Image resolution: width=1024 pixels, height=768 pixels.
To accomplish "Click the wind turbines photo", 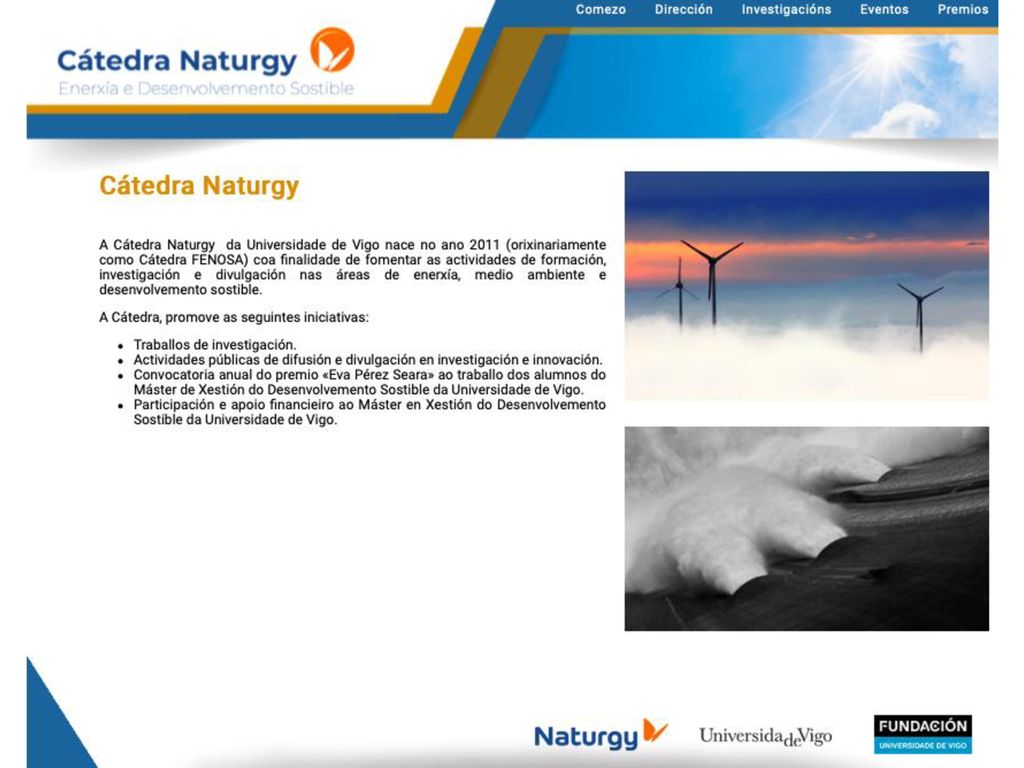I will click(807, 286).
